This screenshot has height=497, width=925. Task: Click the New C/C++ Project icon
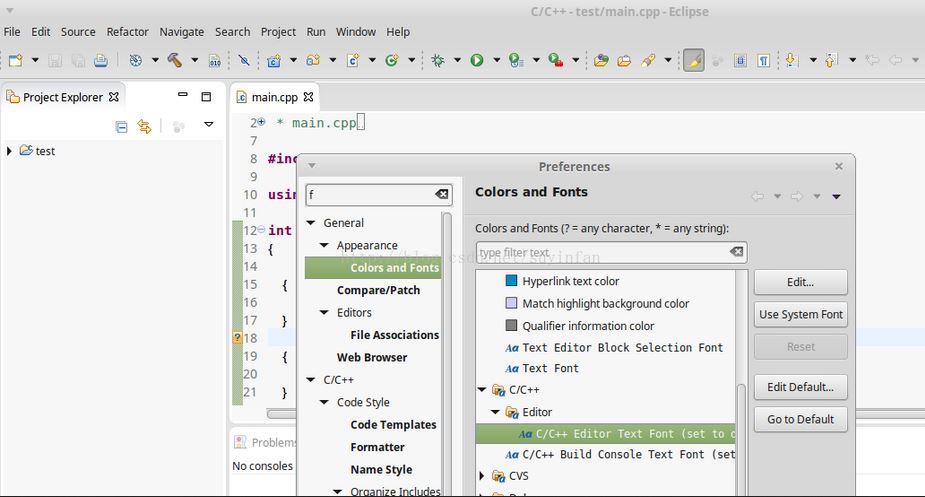(274, 60)
